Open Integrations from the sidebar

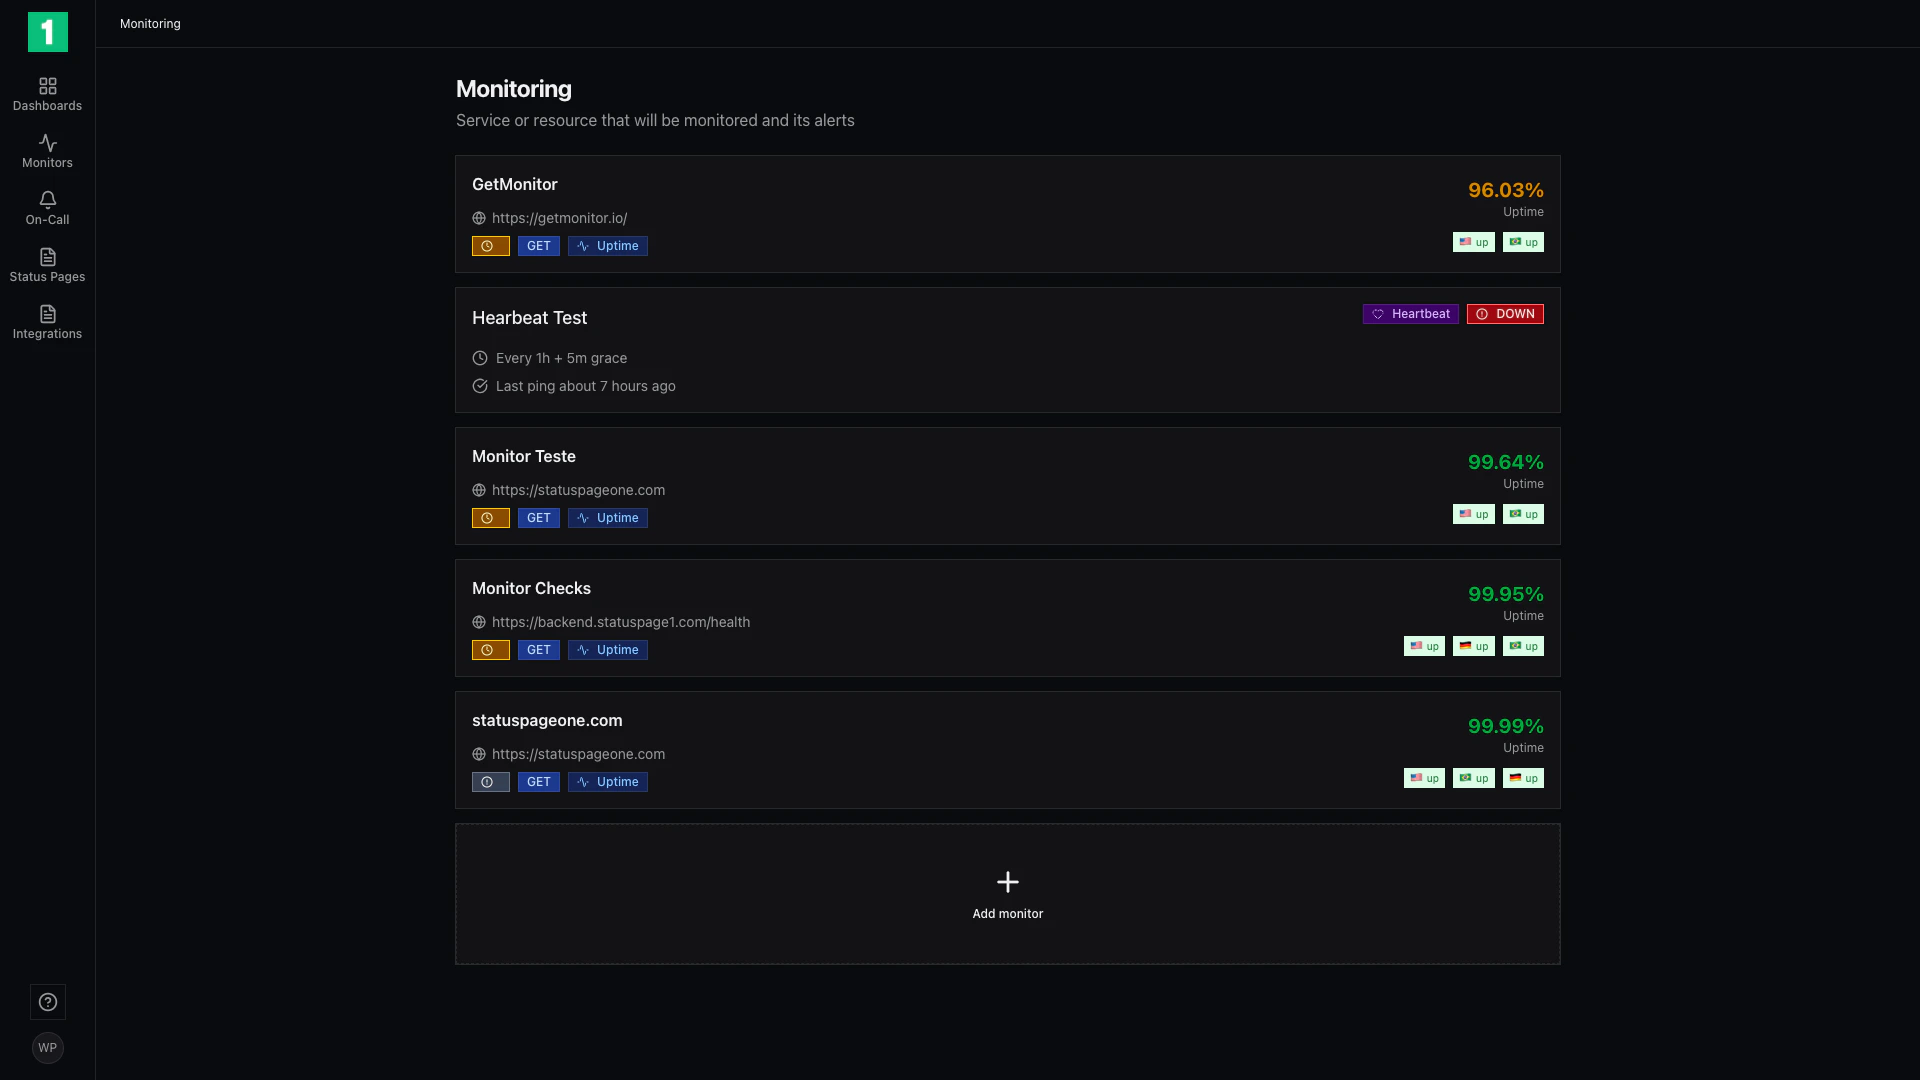[47, 322]
